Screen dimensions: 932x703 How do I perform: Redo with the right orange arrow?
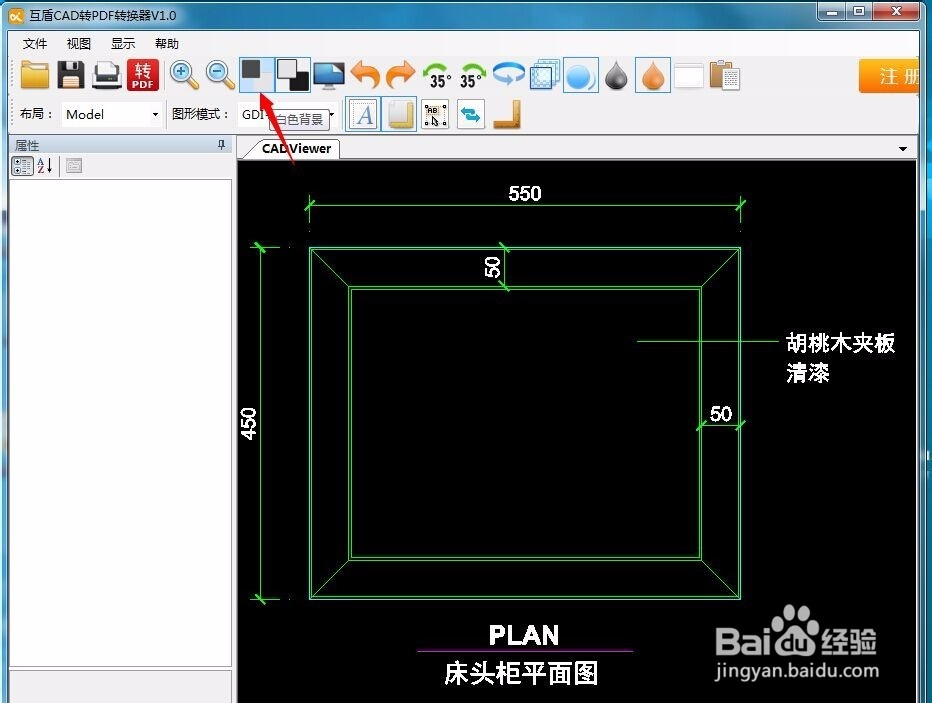click(401, 75)
